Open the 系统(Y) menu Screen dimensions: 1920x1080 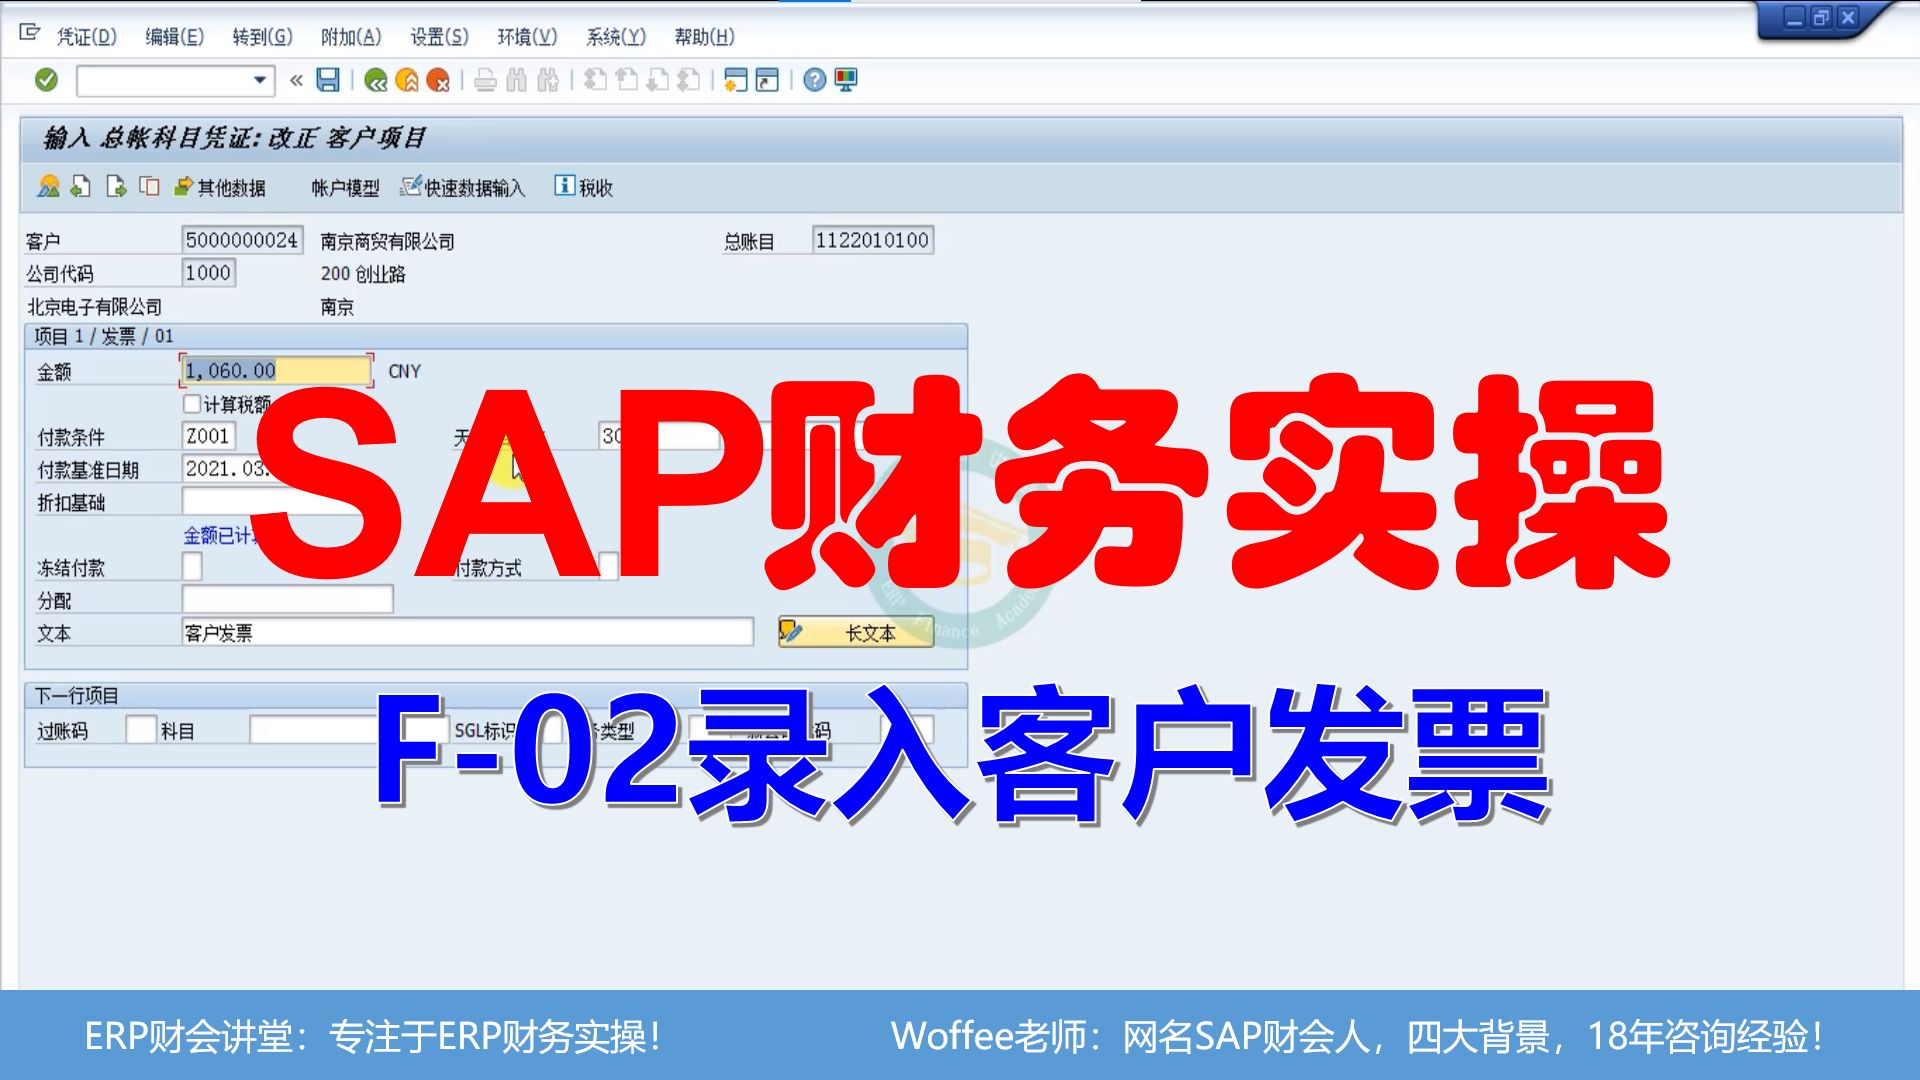coord(616,37)
